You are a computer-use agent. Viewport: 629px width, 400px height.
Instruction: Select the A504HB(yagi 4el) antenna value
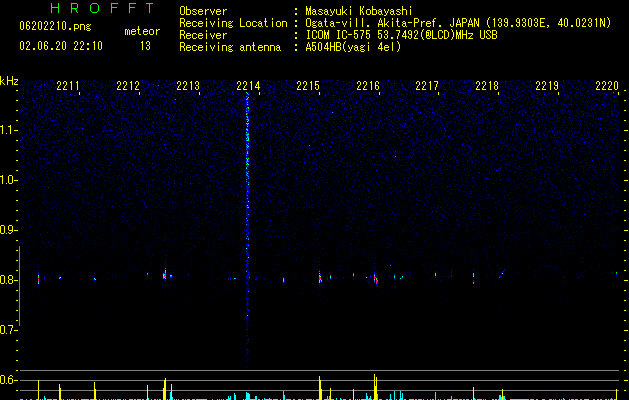click(x=353, y=47)
